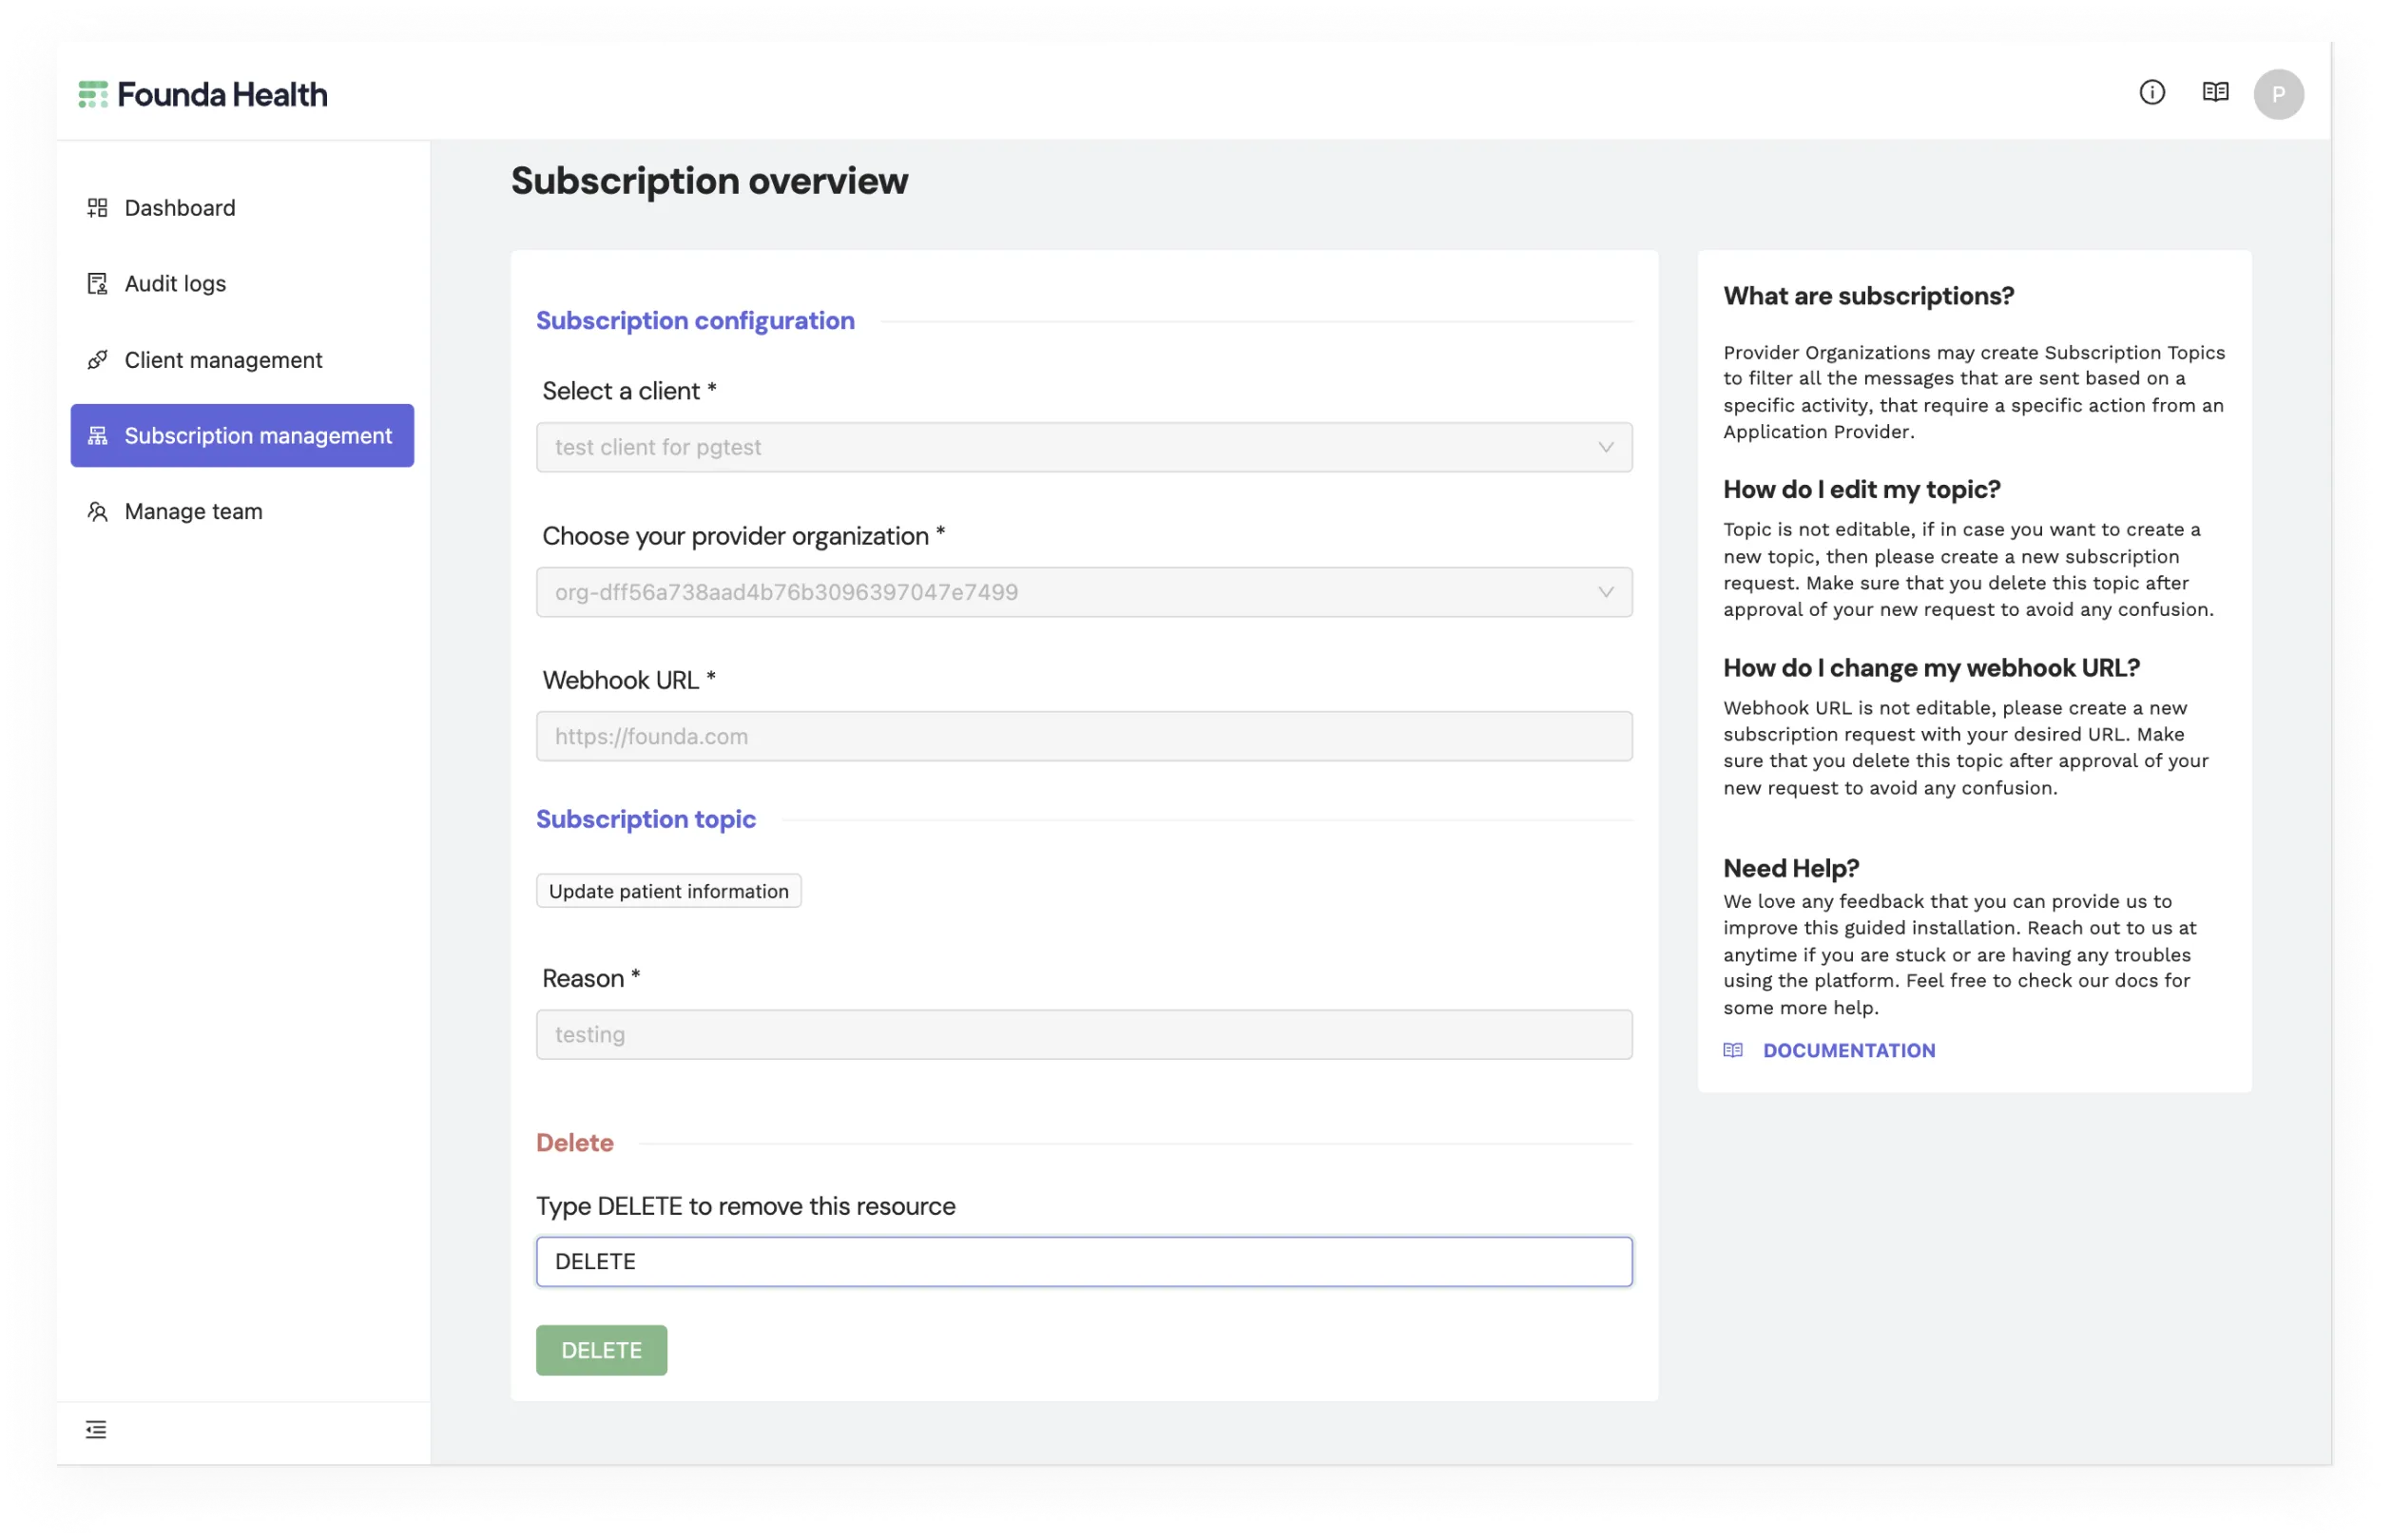
Task: Click the Subscription topic section title
Action: [646, 819]
